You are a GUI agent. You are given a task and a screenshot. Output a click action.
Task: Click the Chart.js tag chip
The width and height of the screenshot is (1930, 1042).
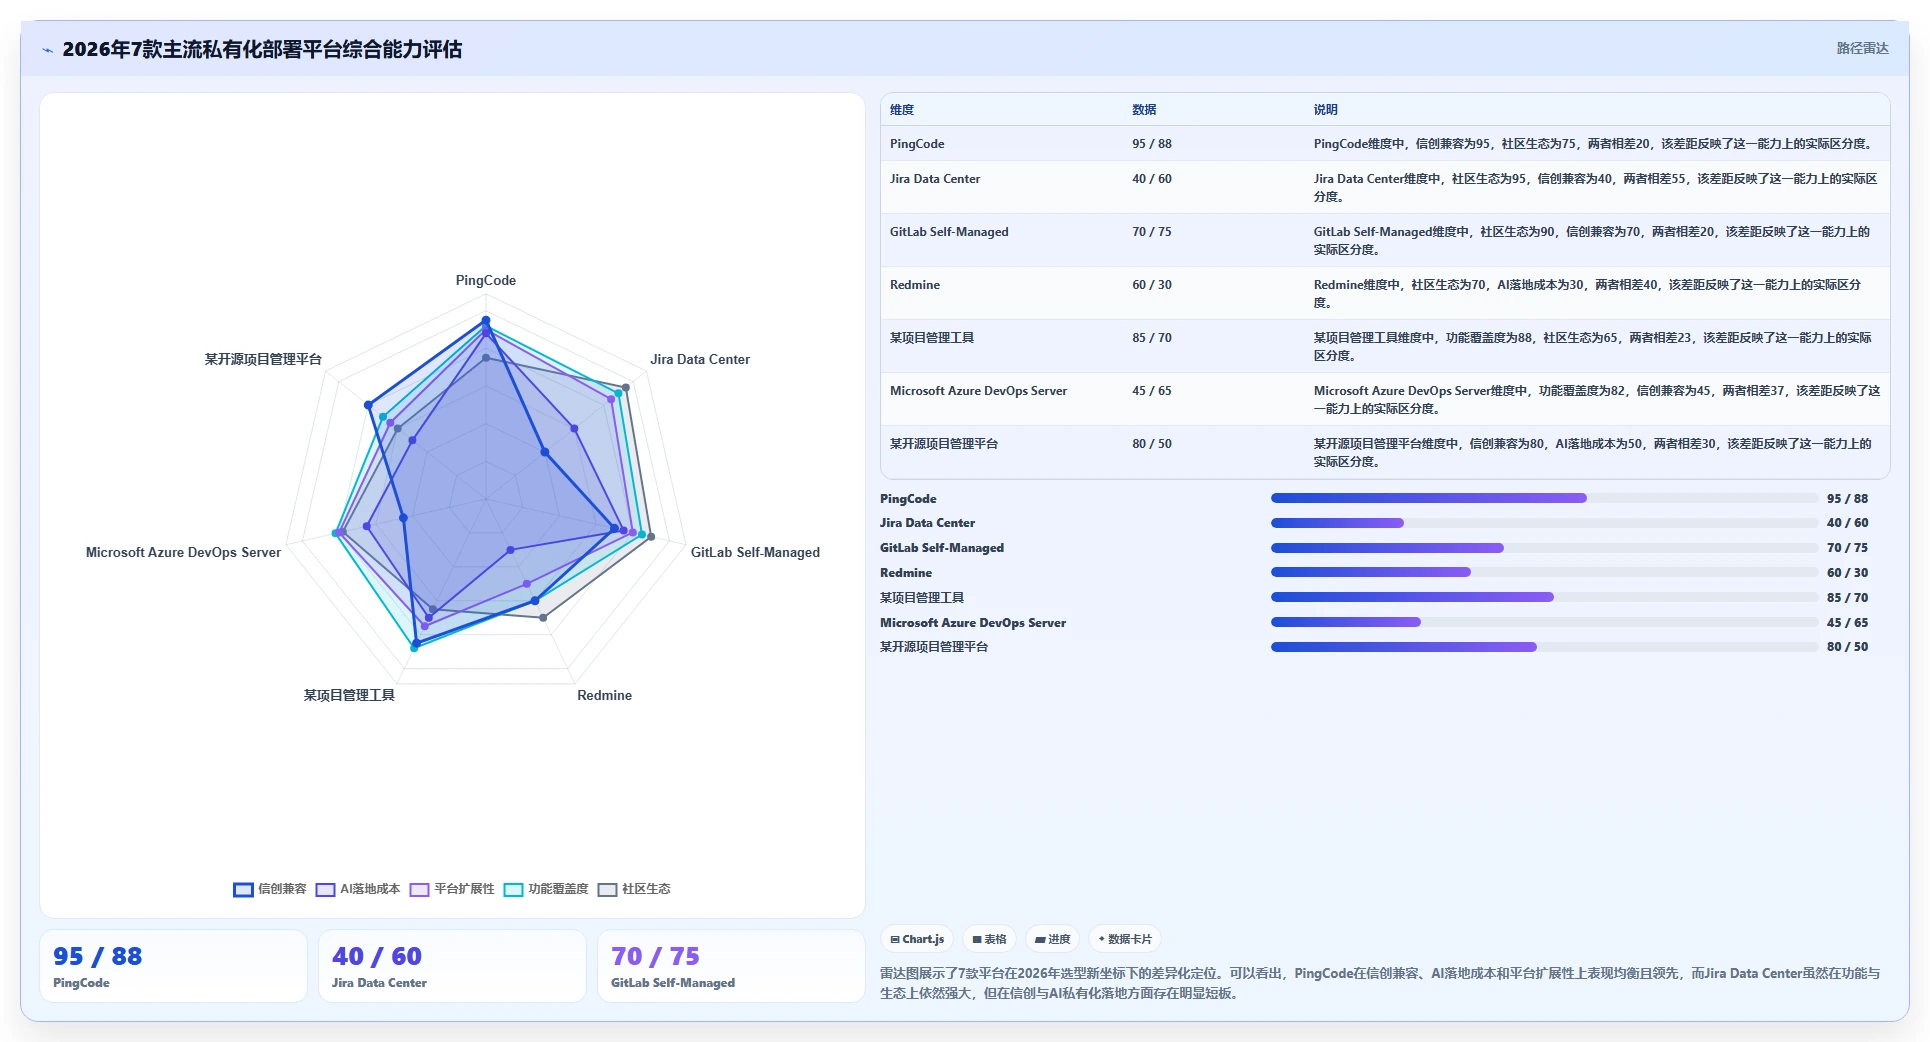tap(917, 940)
